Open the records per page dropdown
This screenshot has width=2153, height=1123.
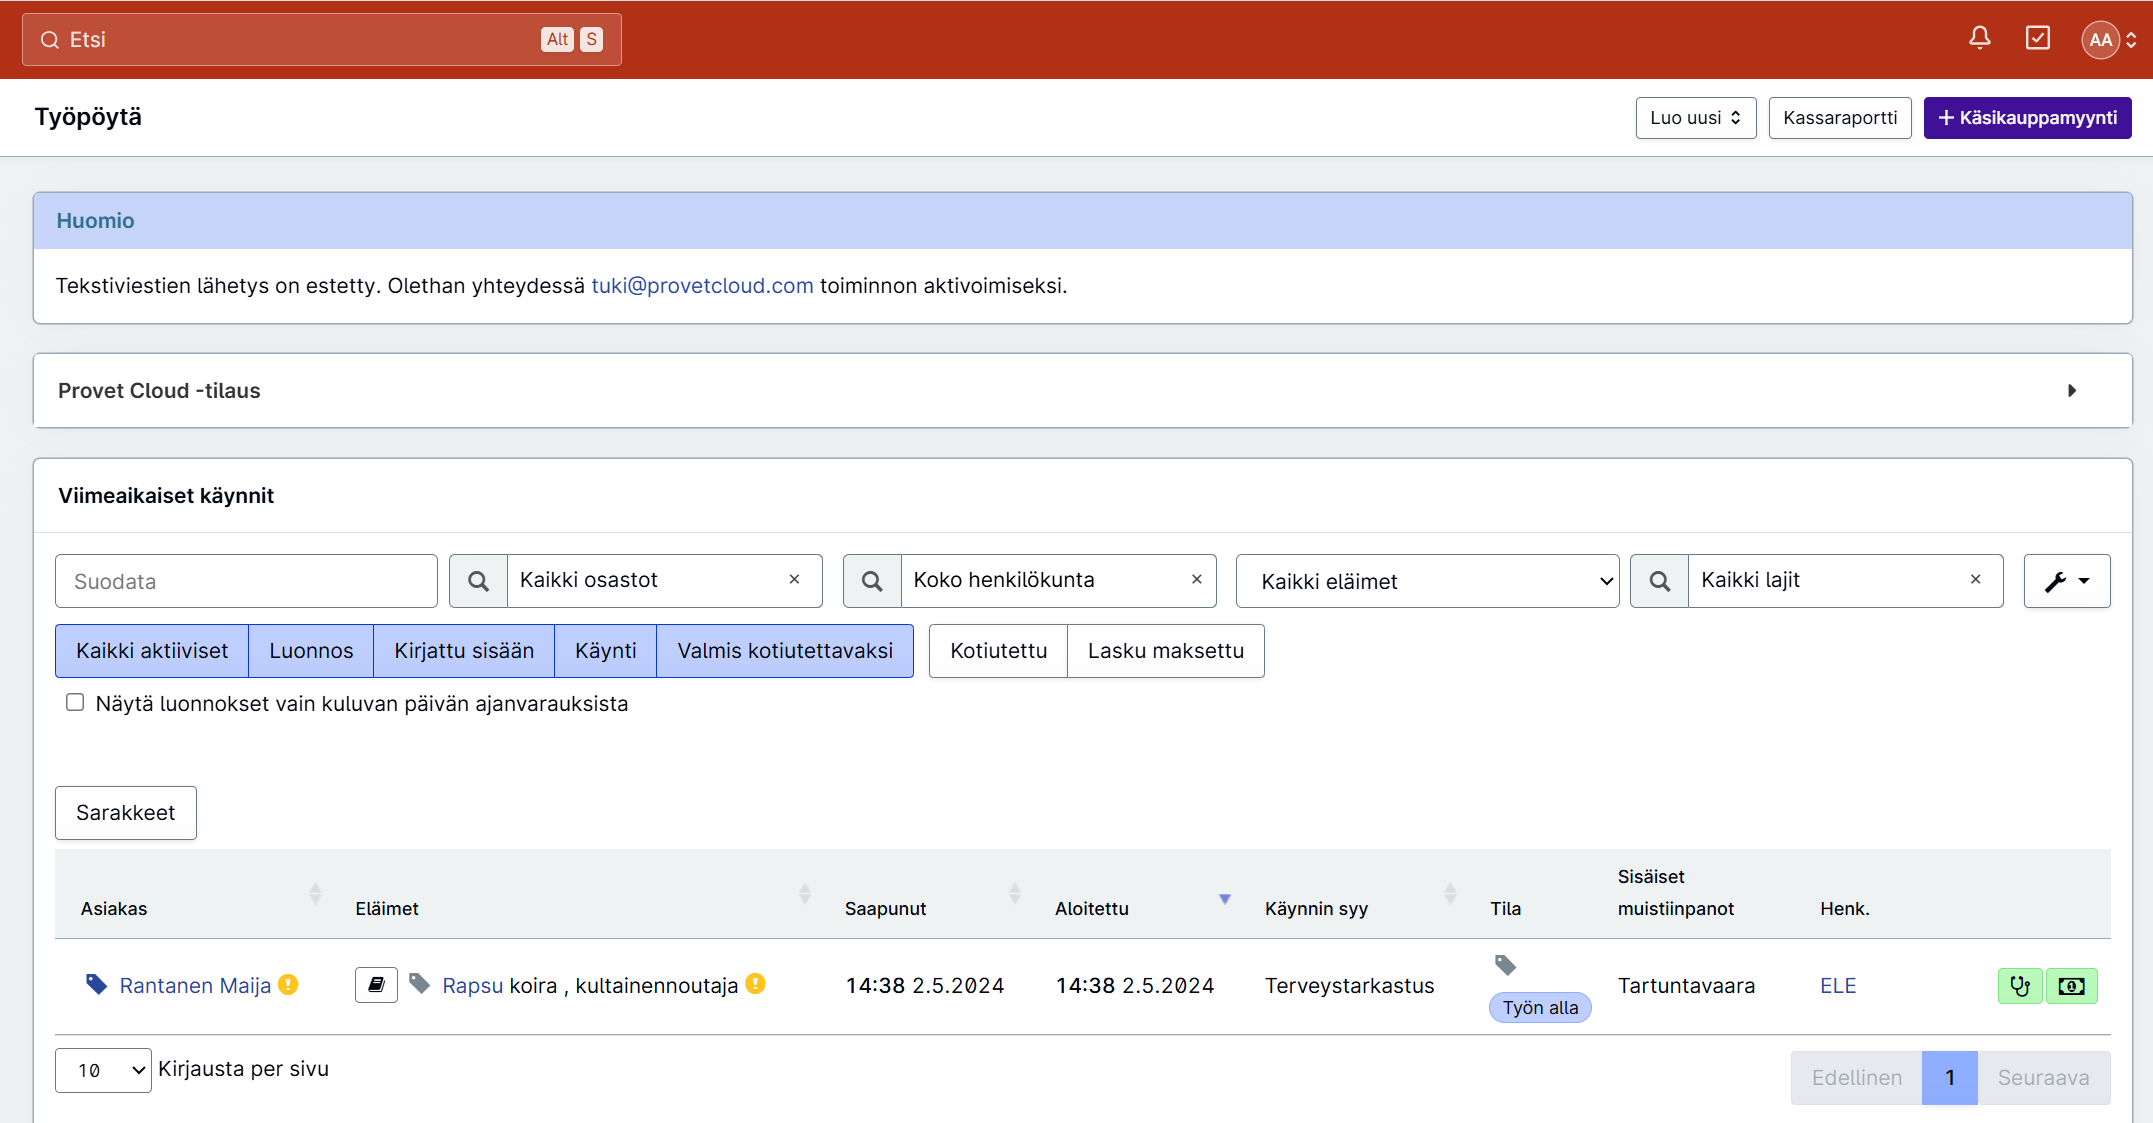pos(103,1070)
